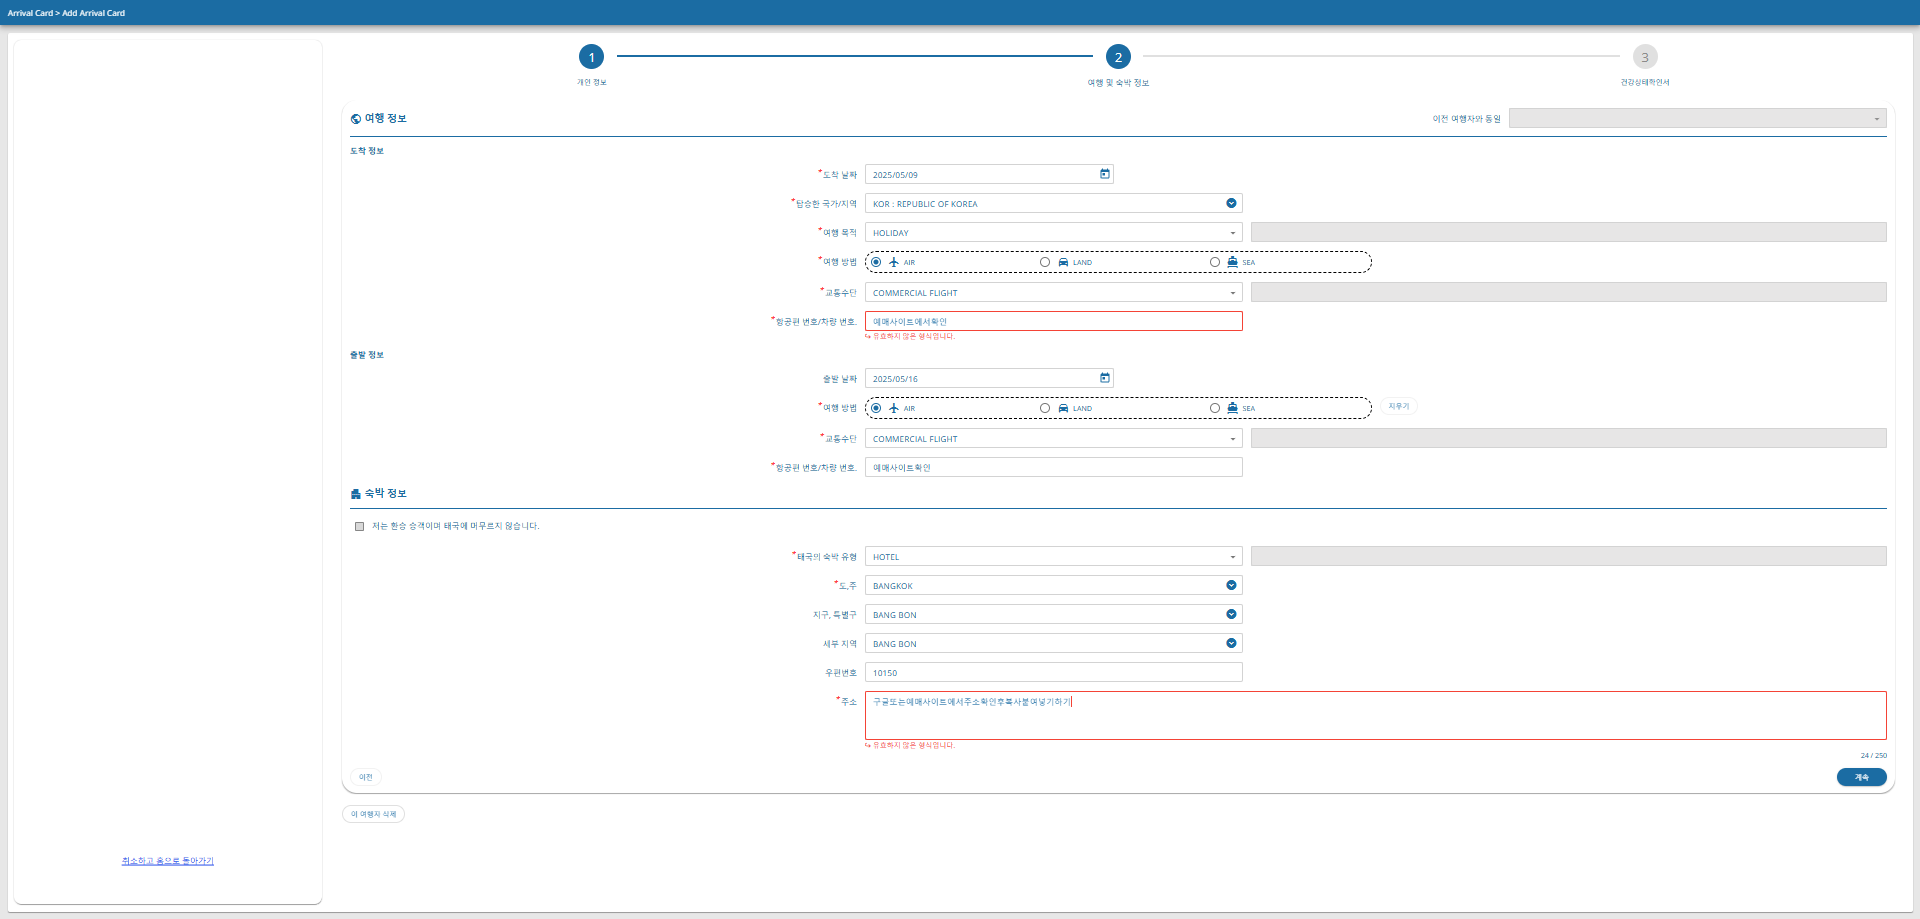Open the HOTEL accommodation type dropdown
1920x919 pixels.
1054,556
